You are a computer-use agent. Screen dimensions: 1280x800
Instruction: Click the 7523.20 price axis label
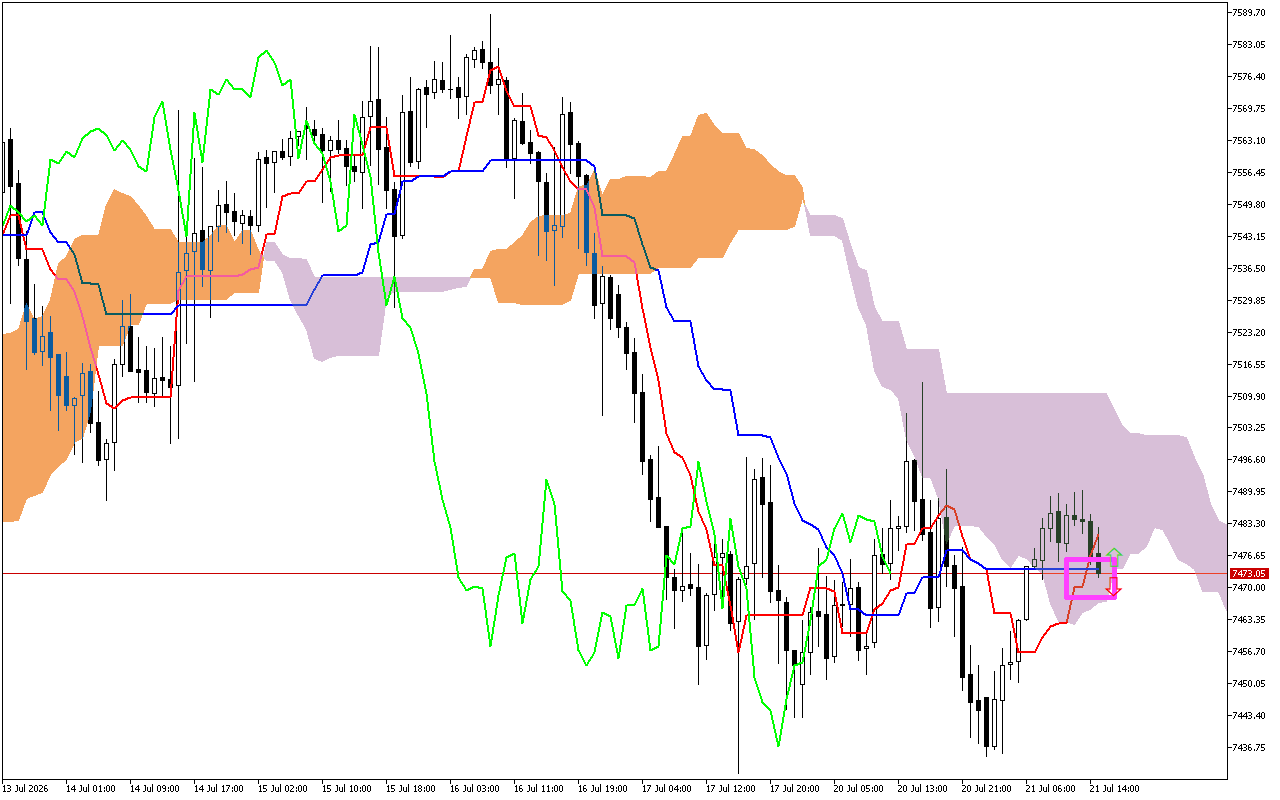(x=1250, y=333)
